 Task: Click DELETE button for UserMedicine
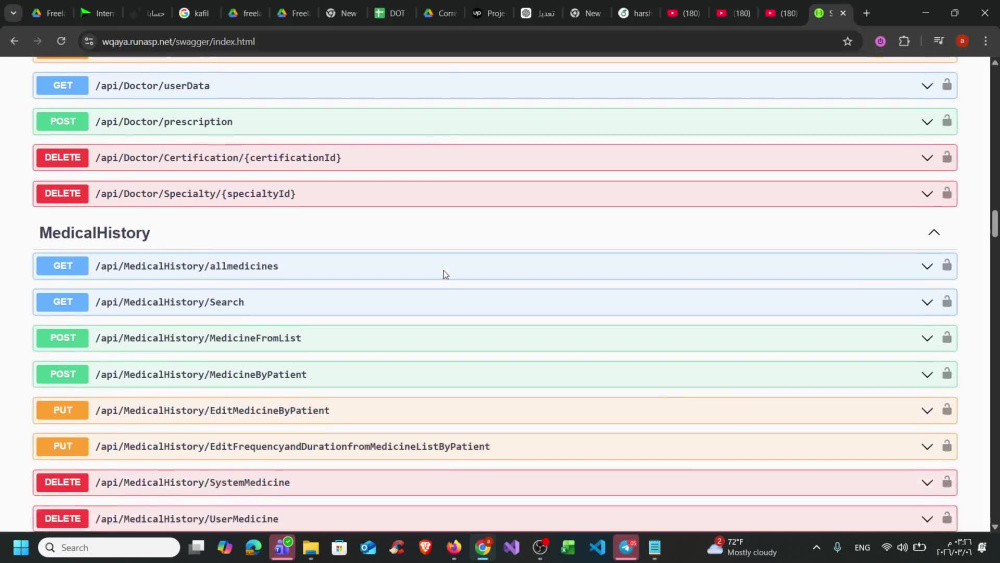pyautogui.click(x=62, y=518)
